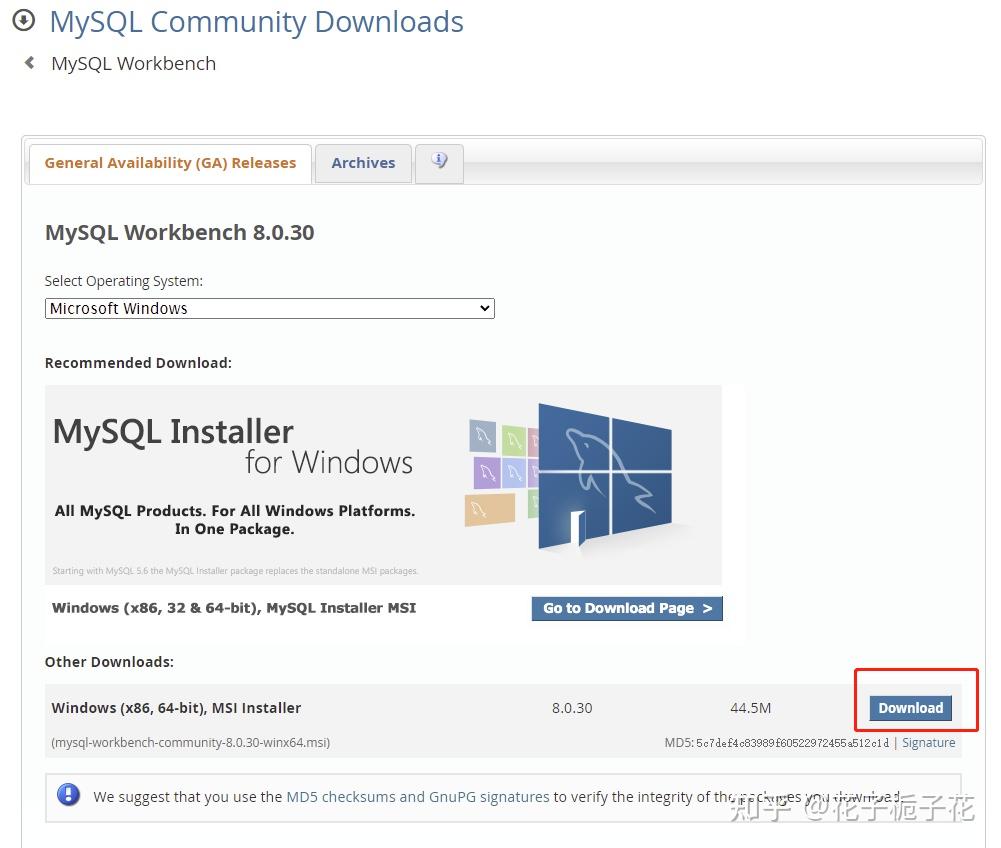Click the back chevron next to MySQL Workbench
Viewport: 1001px width, 848px height.
tap(27, 62)
